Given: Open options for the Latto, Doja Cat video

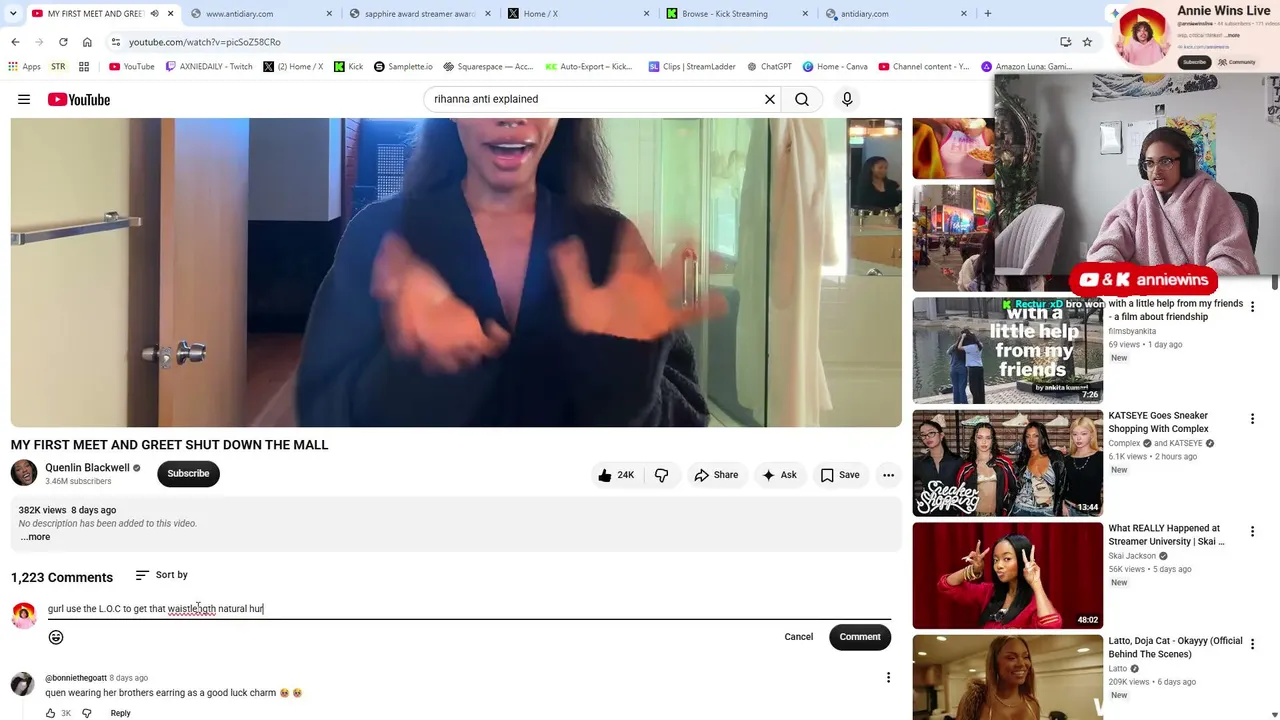Looking at the screenshot, I should [x=1252, y=644].
